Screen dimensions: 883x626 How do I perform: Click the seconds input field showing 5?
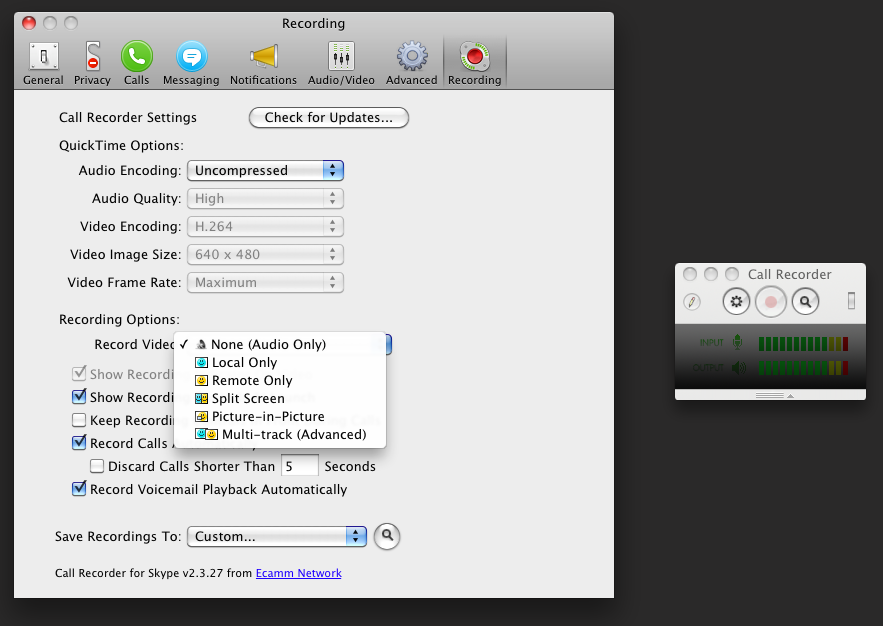coord(300,466)
